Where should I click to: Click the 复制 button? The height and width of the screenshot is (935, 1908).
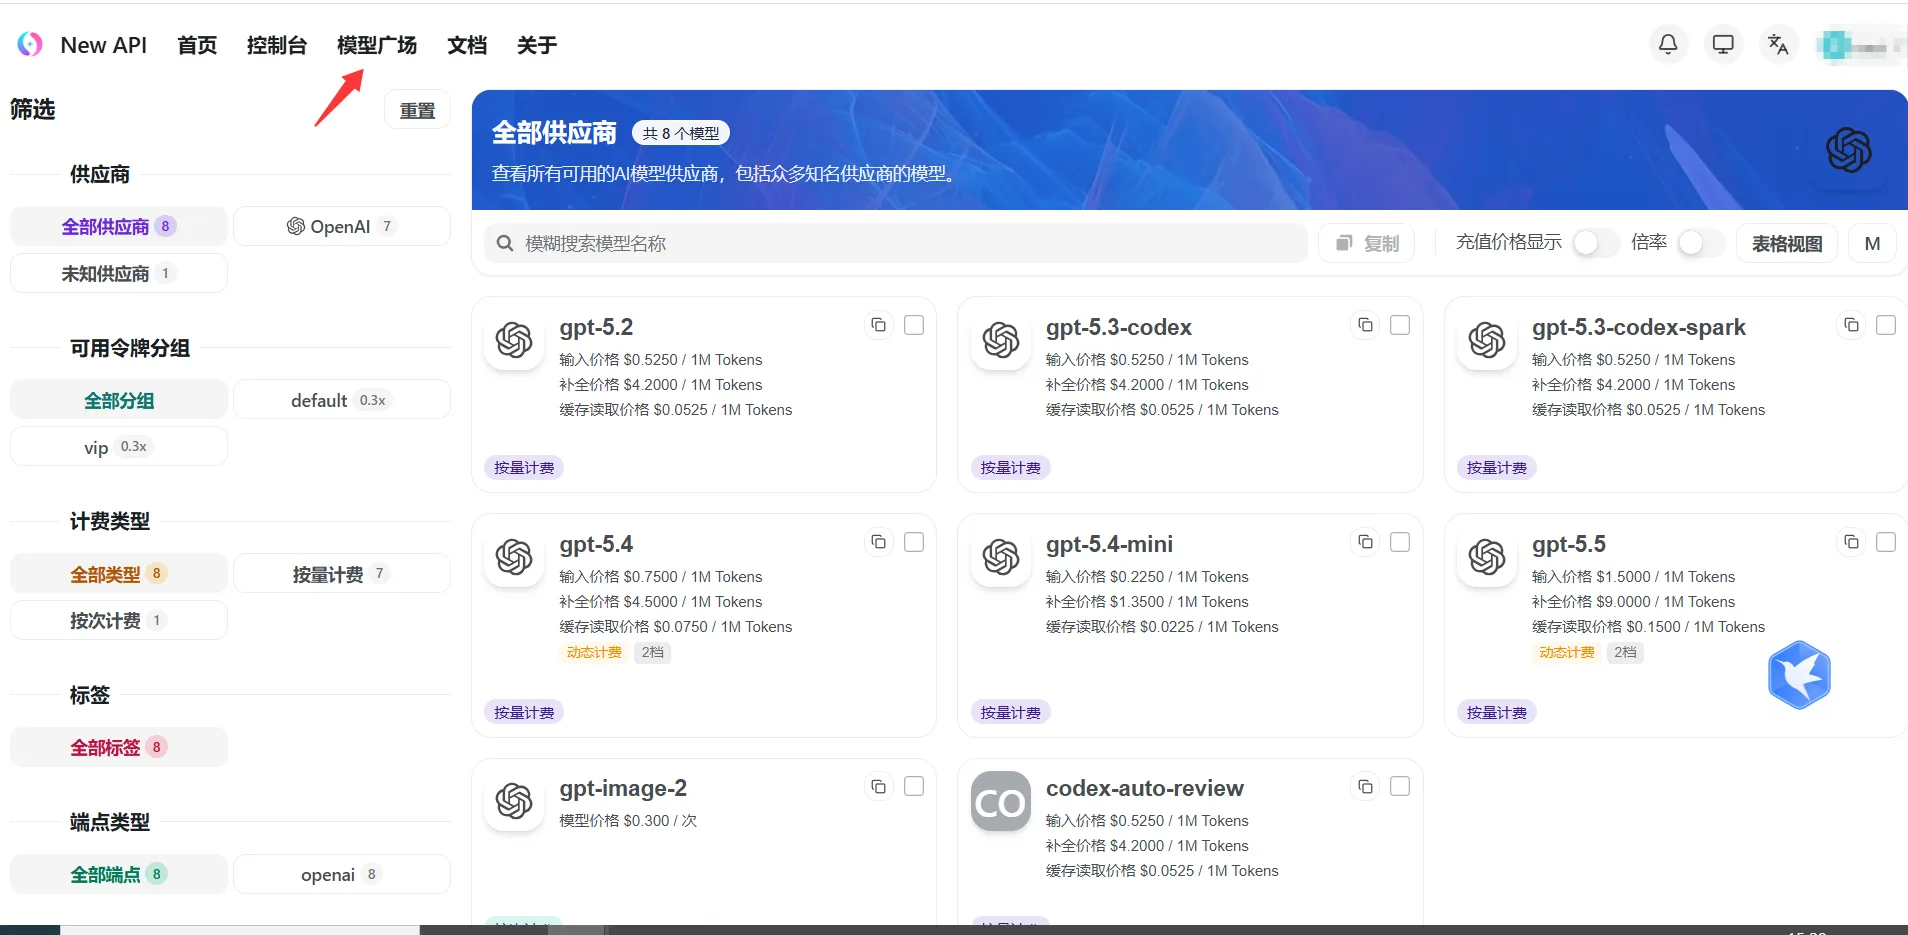click(x=1366, y=243)
